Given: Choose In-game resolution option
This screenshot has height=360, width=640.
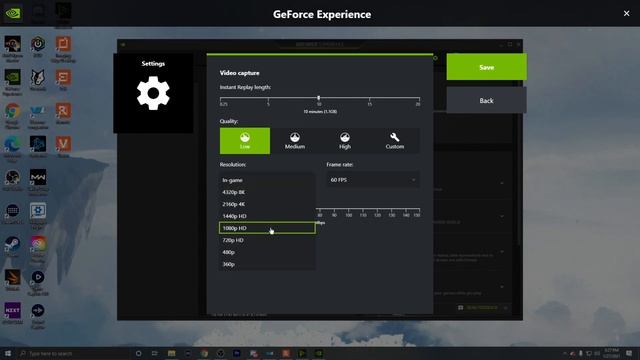Looking at the screenshot, I should (x=267, y=180).
